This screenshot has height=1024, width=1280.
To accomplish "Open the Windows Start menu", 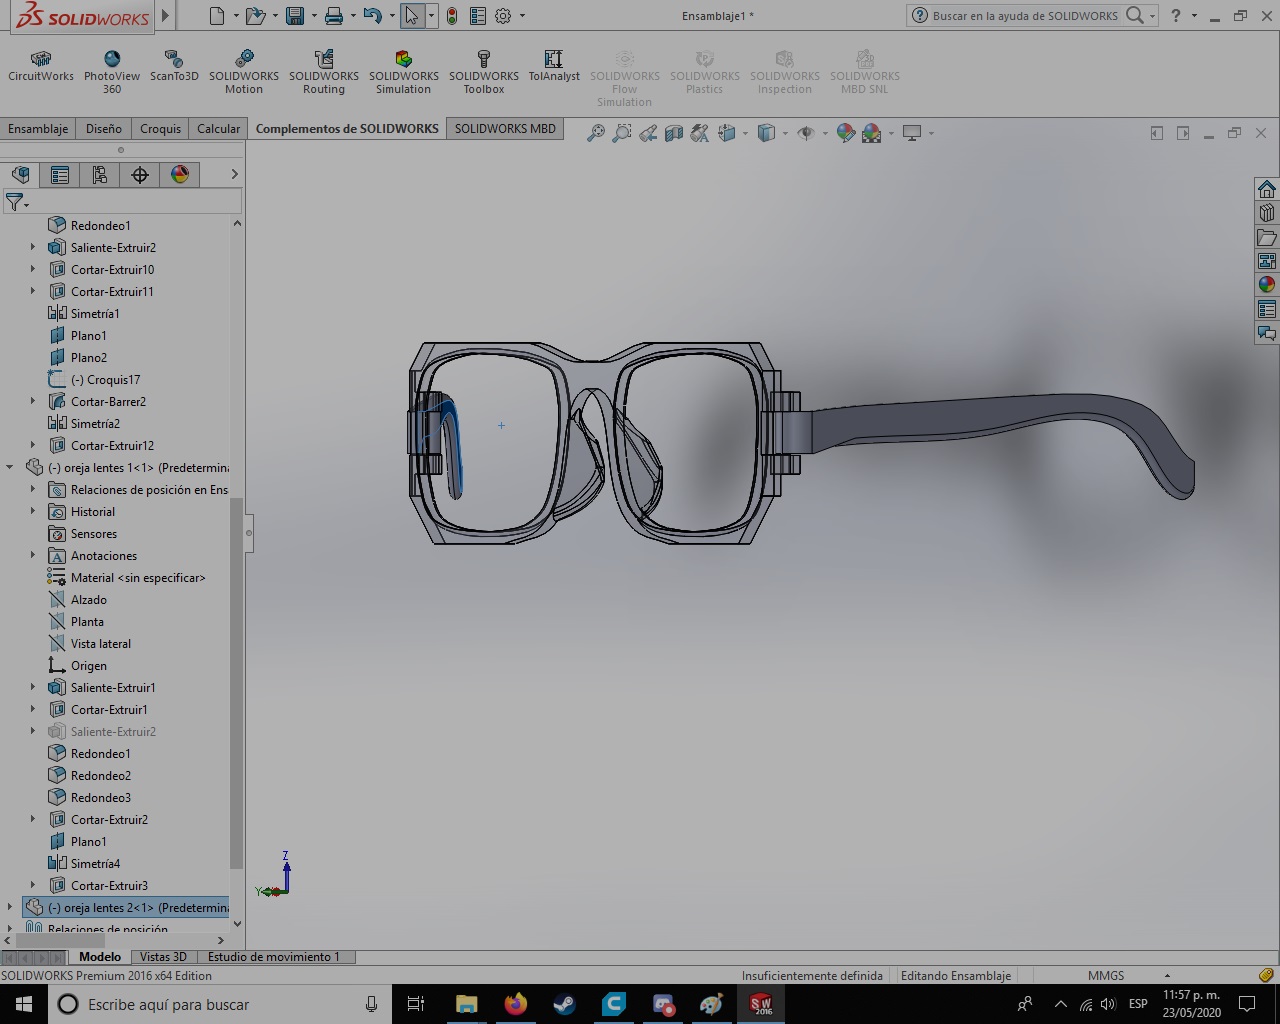I will 24,1004.
